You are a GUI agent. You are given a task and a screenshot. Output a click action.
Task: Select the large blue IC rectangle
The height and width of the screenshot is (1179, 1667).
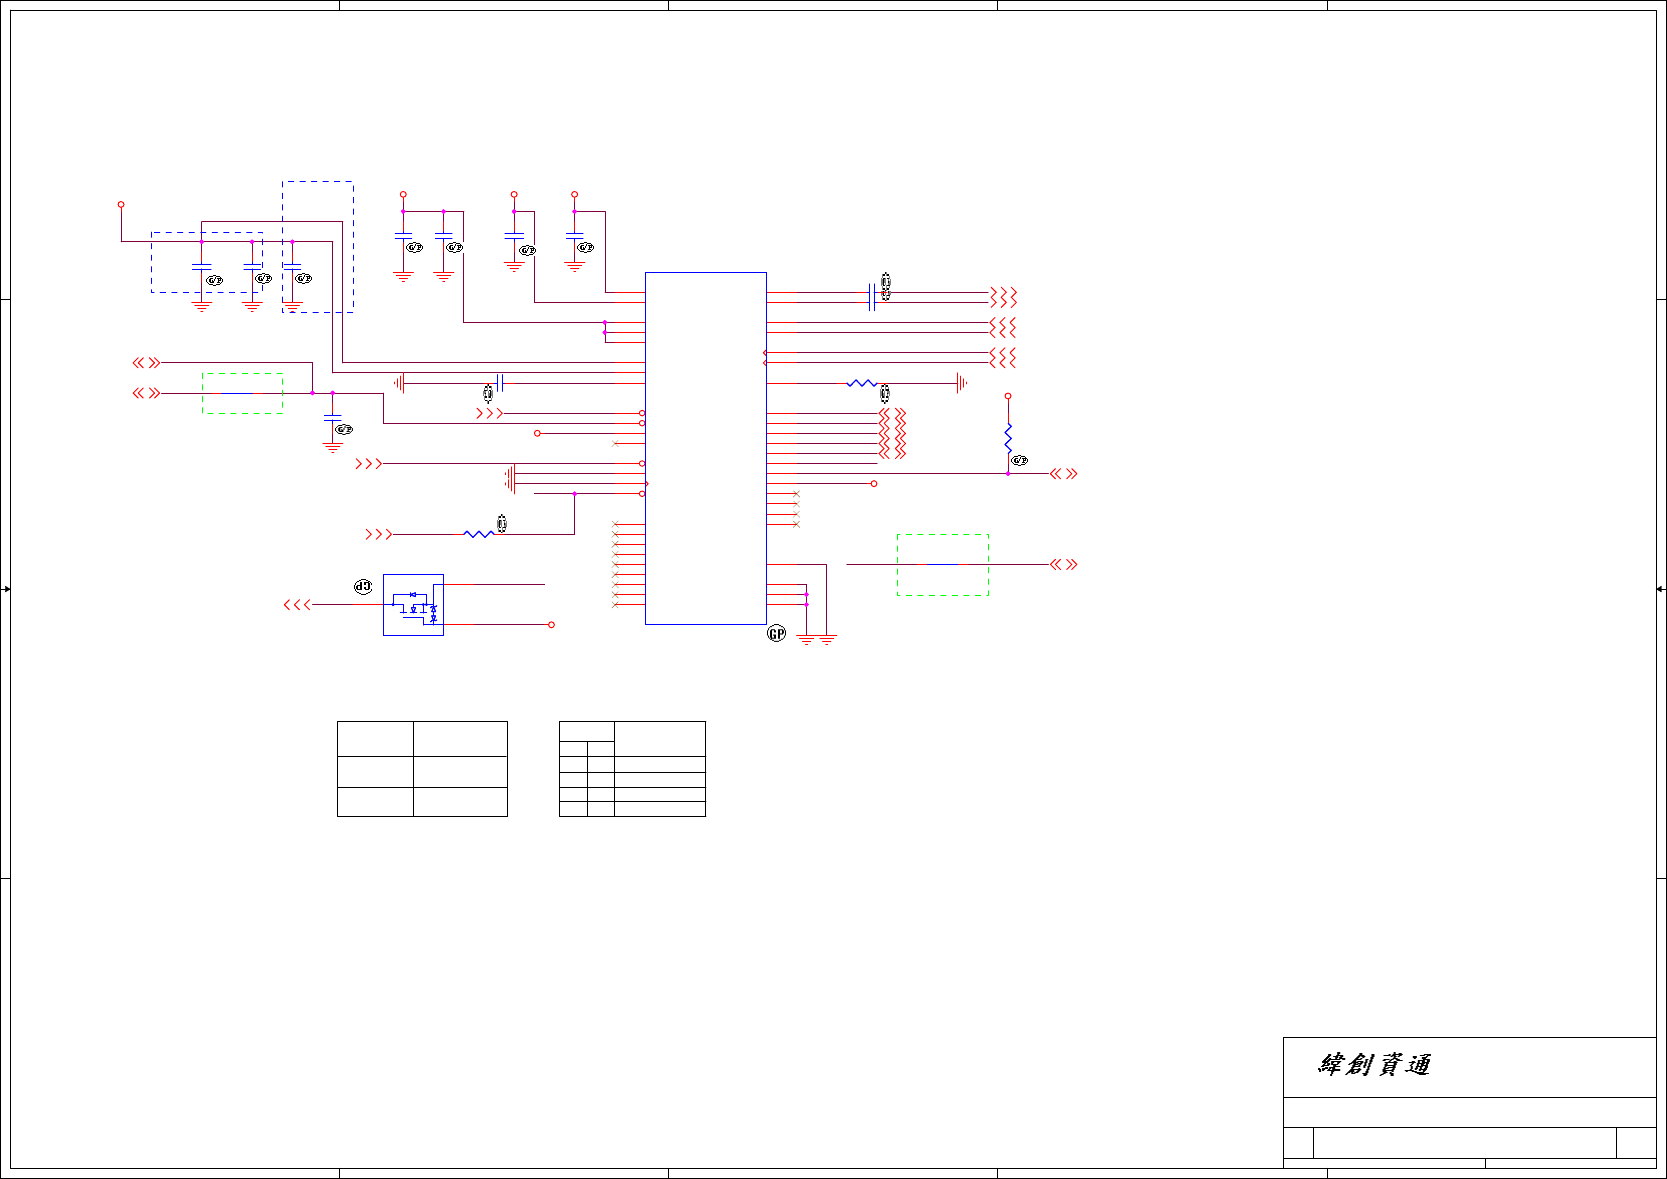coord(706,448)
